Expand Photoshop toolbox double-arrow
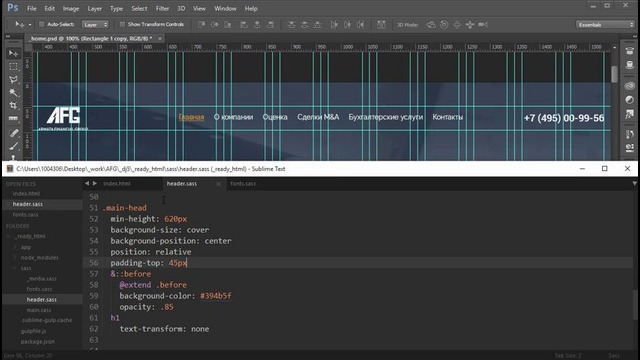Image resolution: width=640 pixels, height=360 pixels. click(8, 36)
